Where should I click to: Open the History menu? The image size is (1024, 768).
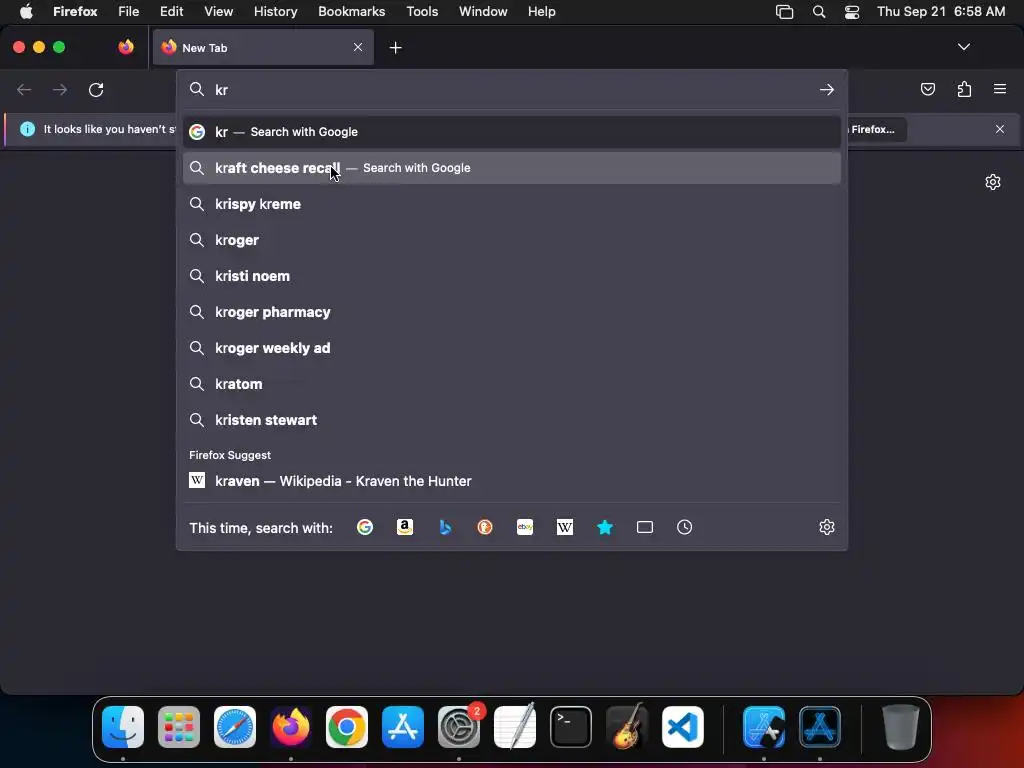[276, 11]
